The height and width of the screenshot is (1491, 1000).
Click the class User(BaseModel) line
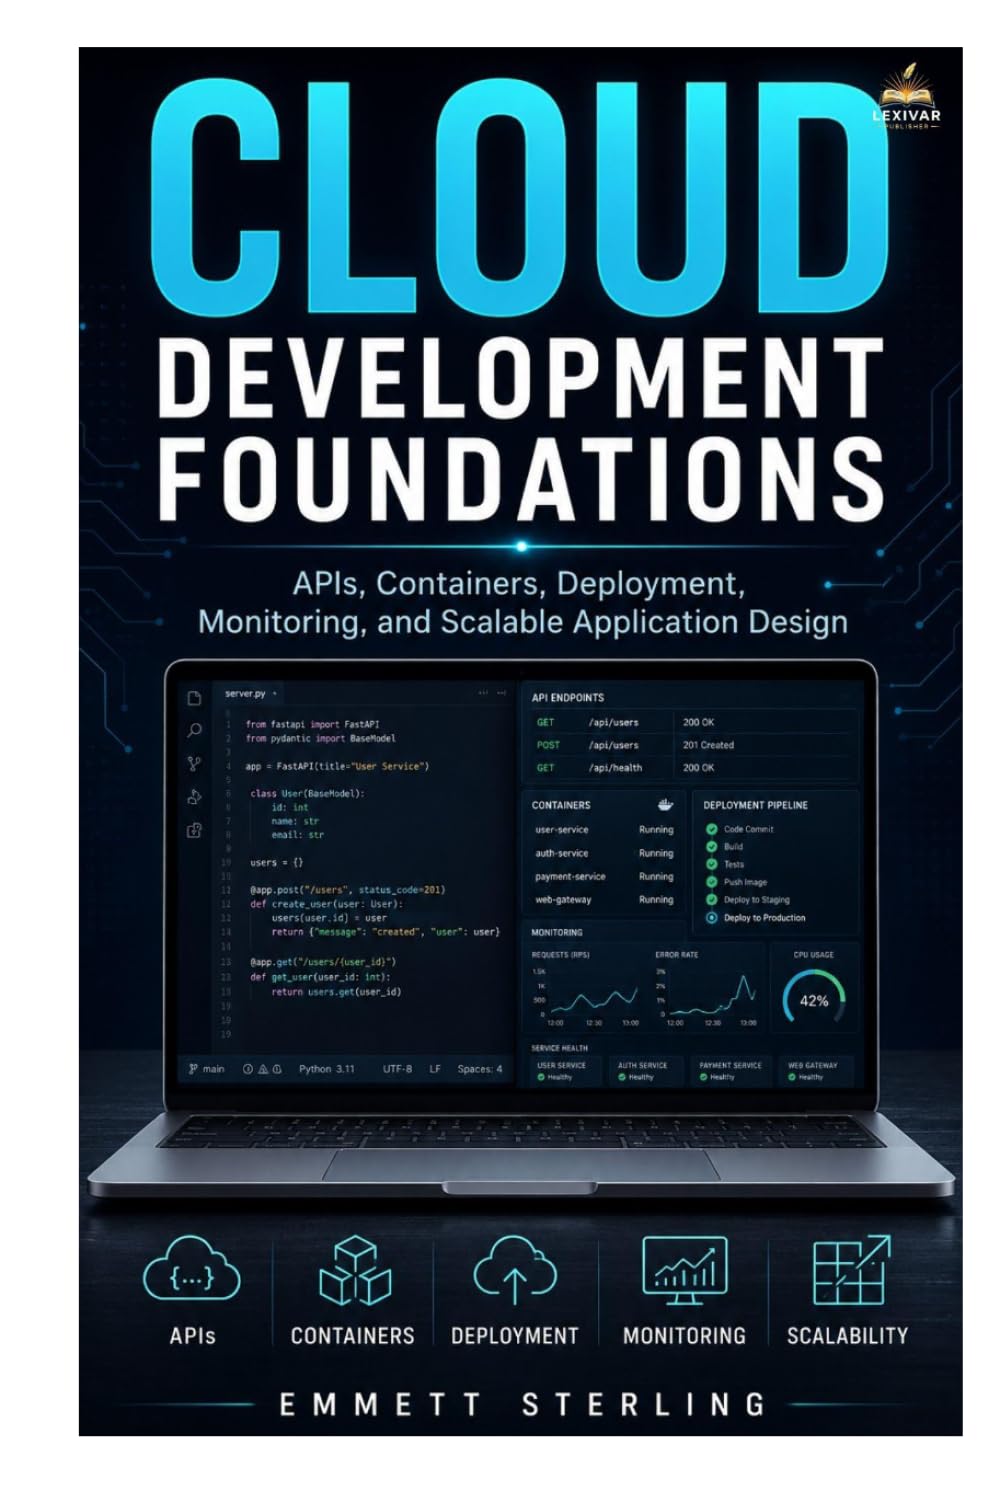tap(308, 793)
